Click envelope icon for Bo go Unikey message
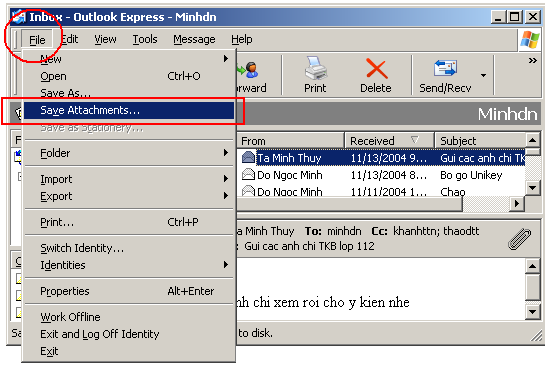 tap(248, 174)
